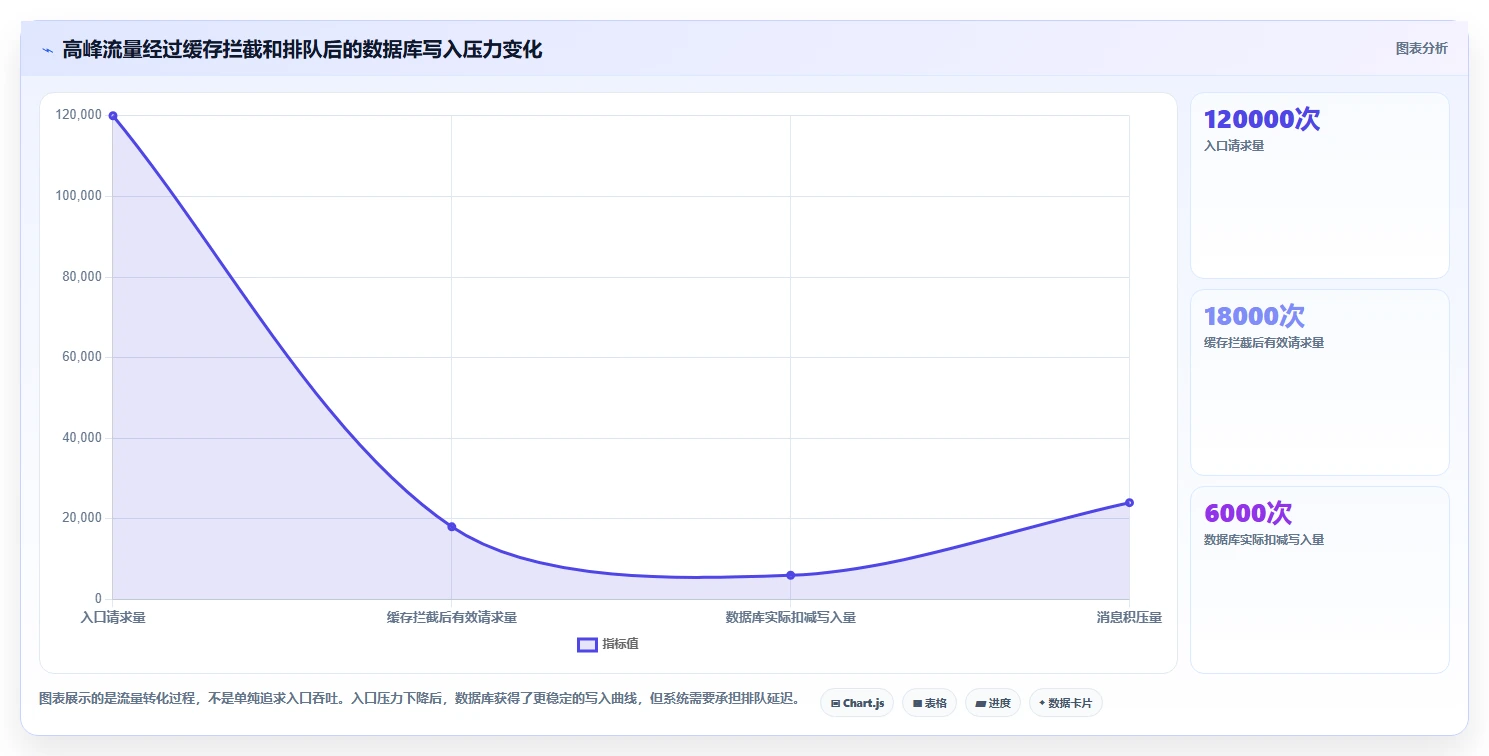Click the 数据卡片 chip
The image size is (1489, 756).
[x=1065, y=703]
